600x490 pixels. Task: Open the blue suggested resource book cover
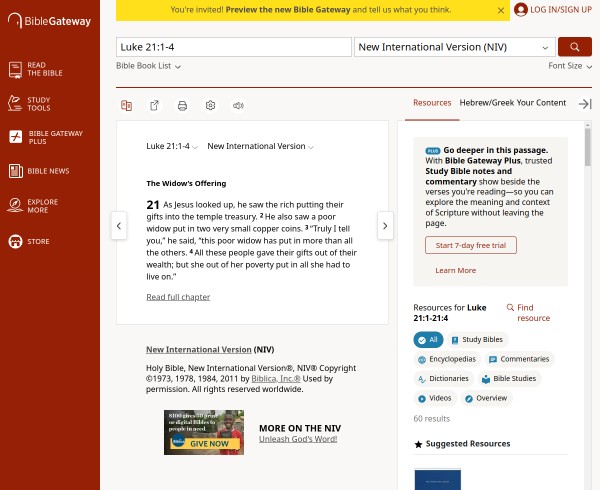437,479
